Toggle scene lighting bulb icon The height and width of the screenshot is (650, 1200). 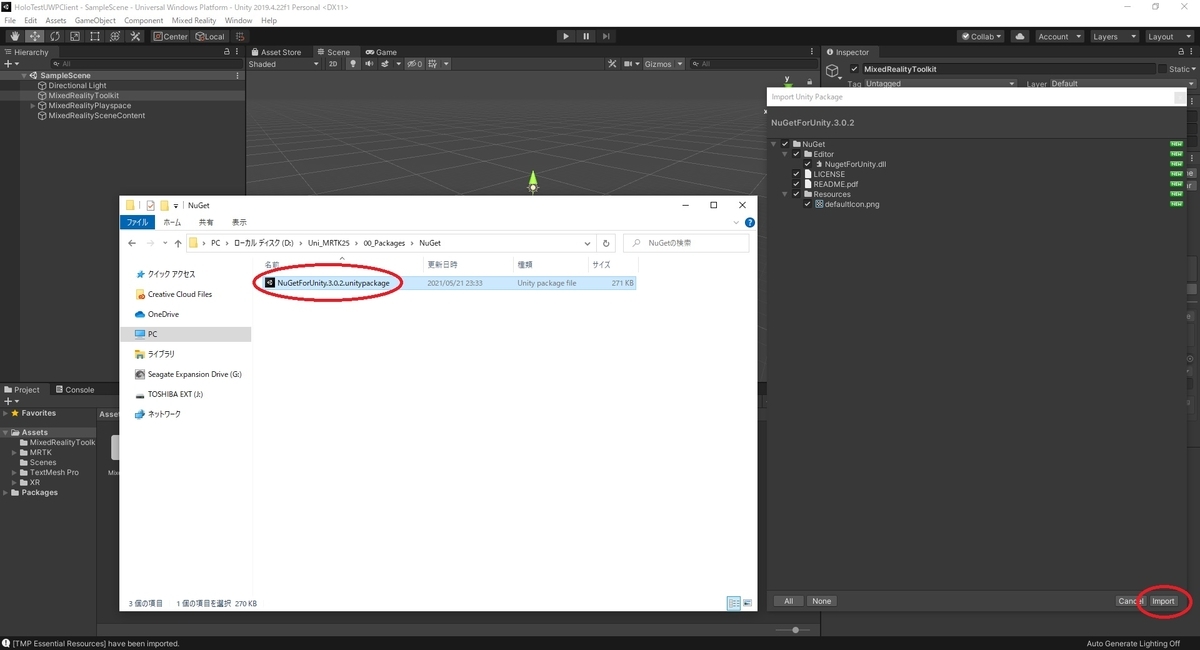pyautogui.click(x=352, y=64)
